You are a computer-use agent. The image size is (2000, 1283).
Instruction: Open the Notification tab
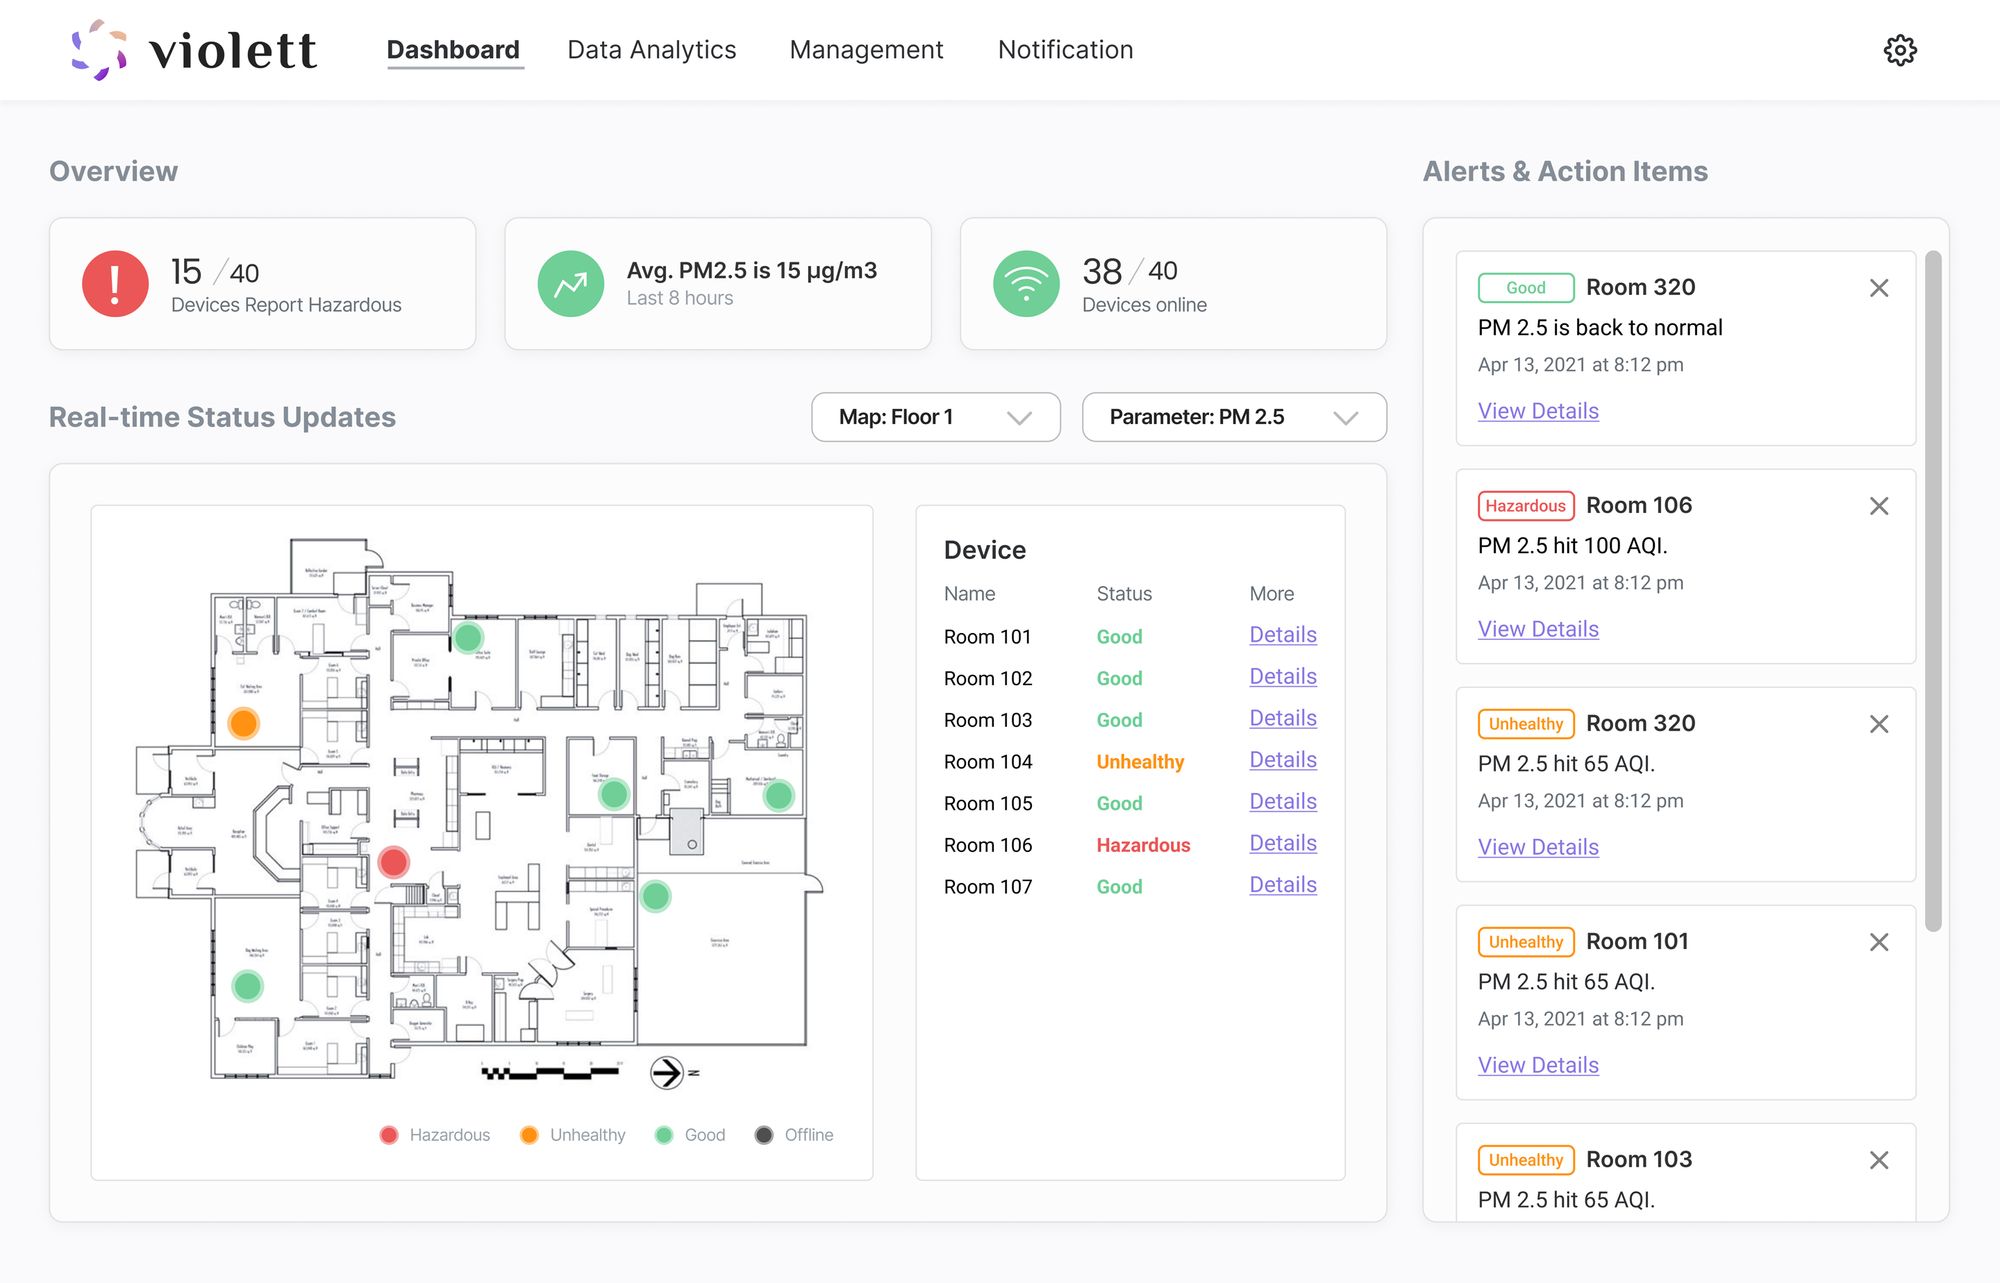pos(1065,50)
